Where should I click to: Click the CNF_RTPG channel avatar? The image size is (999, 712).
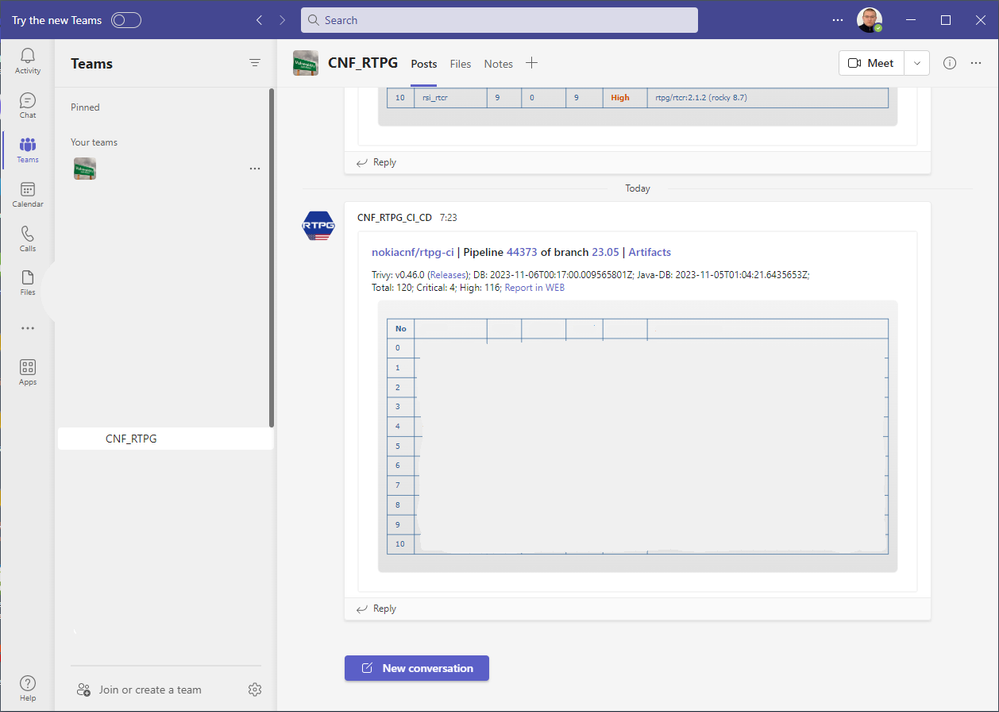(x=306, y=63)
